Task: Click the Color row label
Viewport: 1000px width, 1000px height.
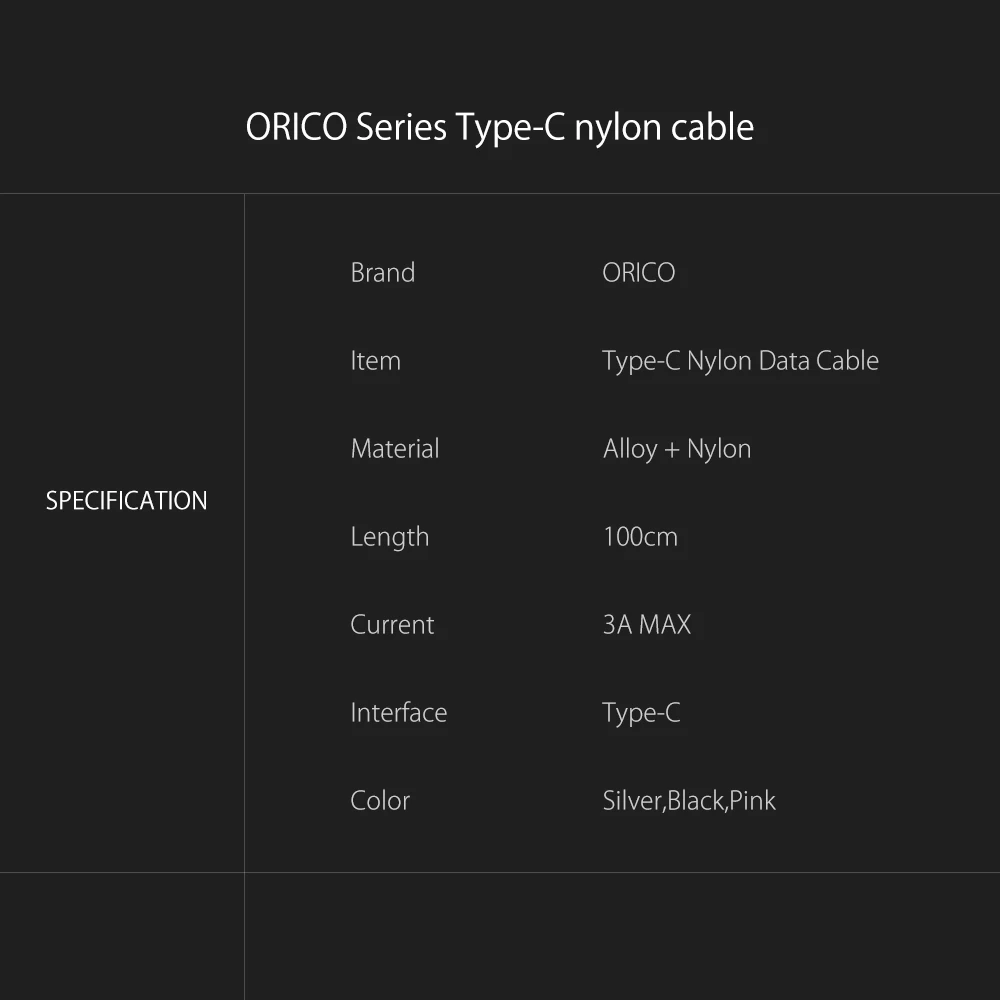Action: coord(380,801)
